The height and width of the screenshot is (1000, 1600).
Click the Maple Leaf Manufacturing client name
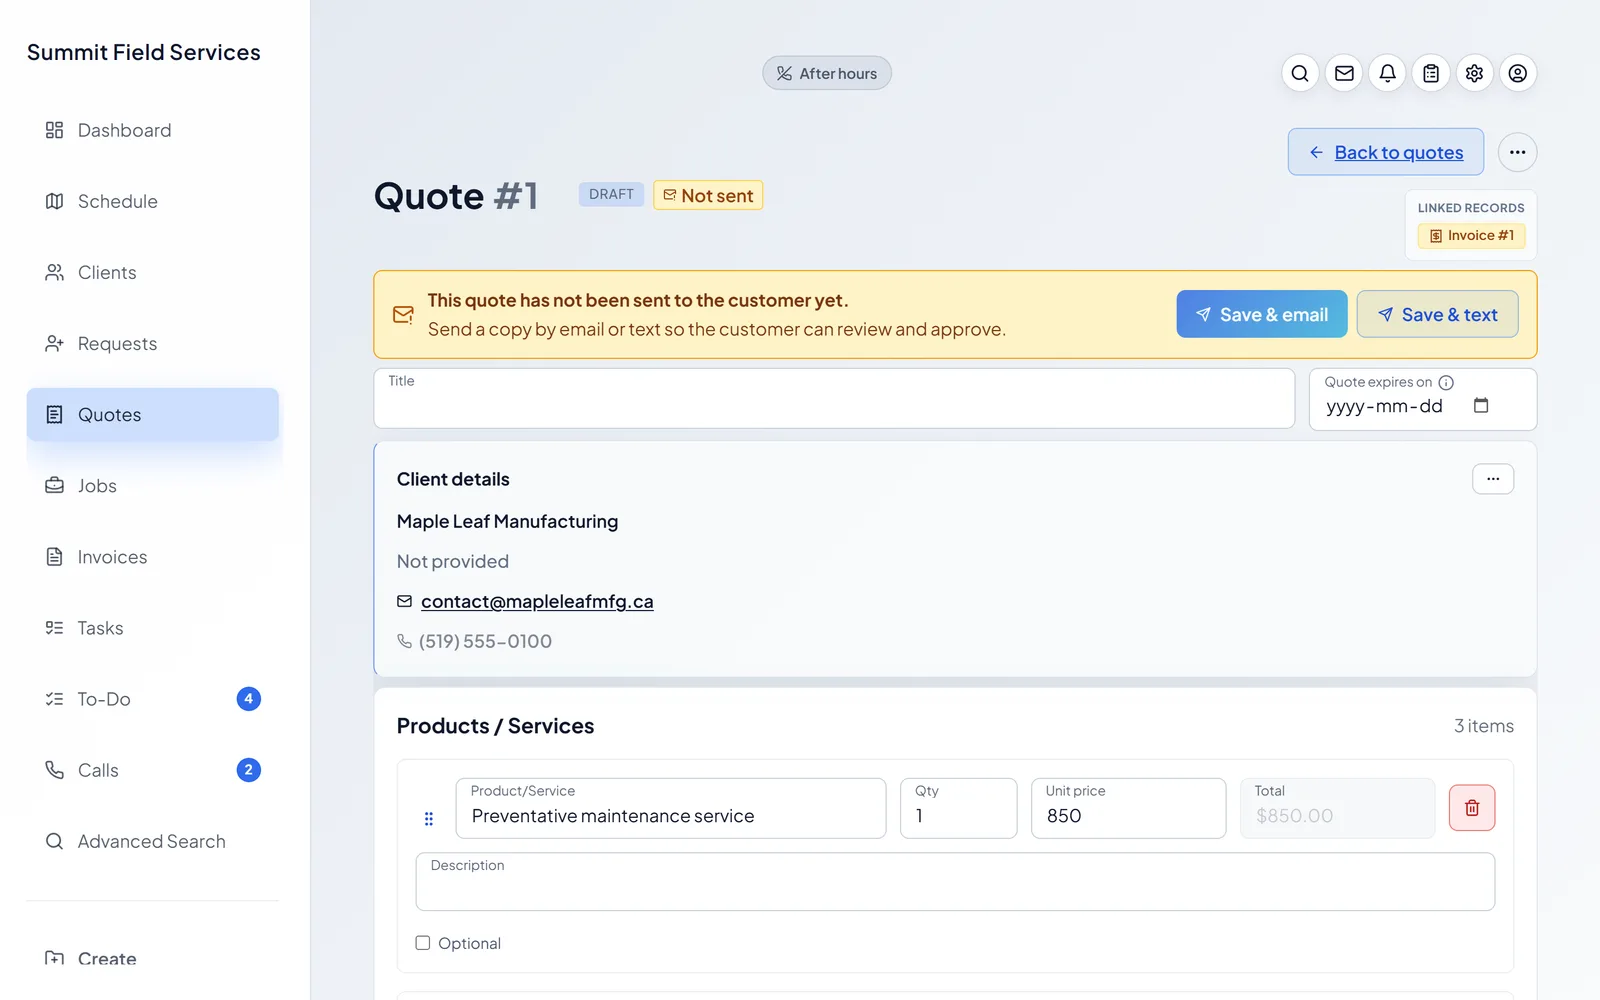(x=507, y=521)
